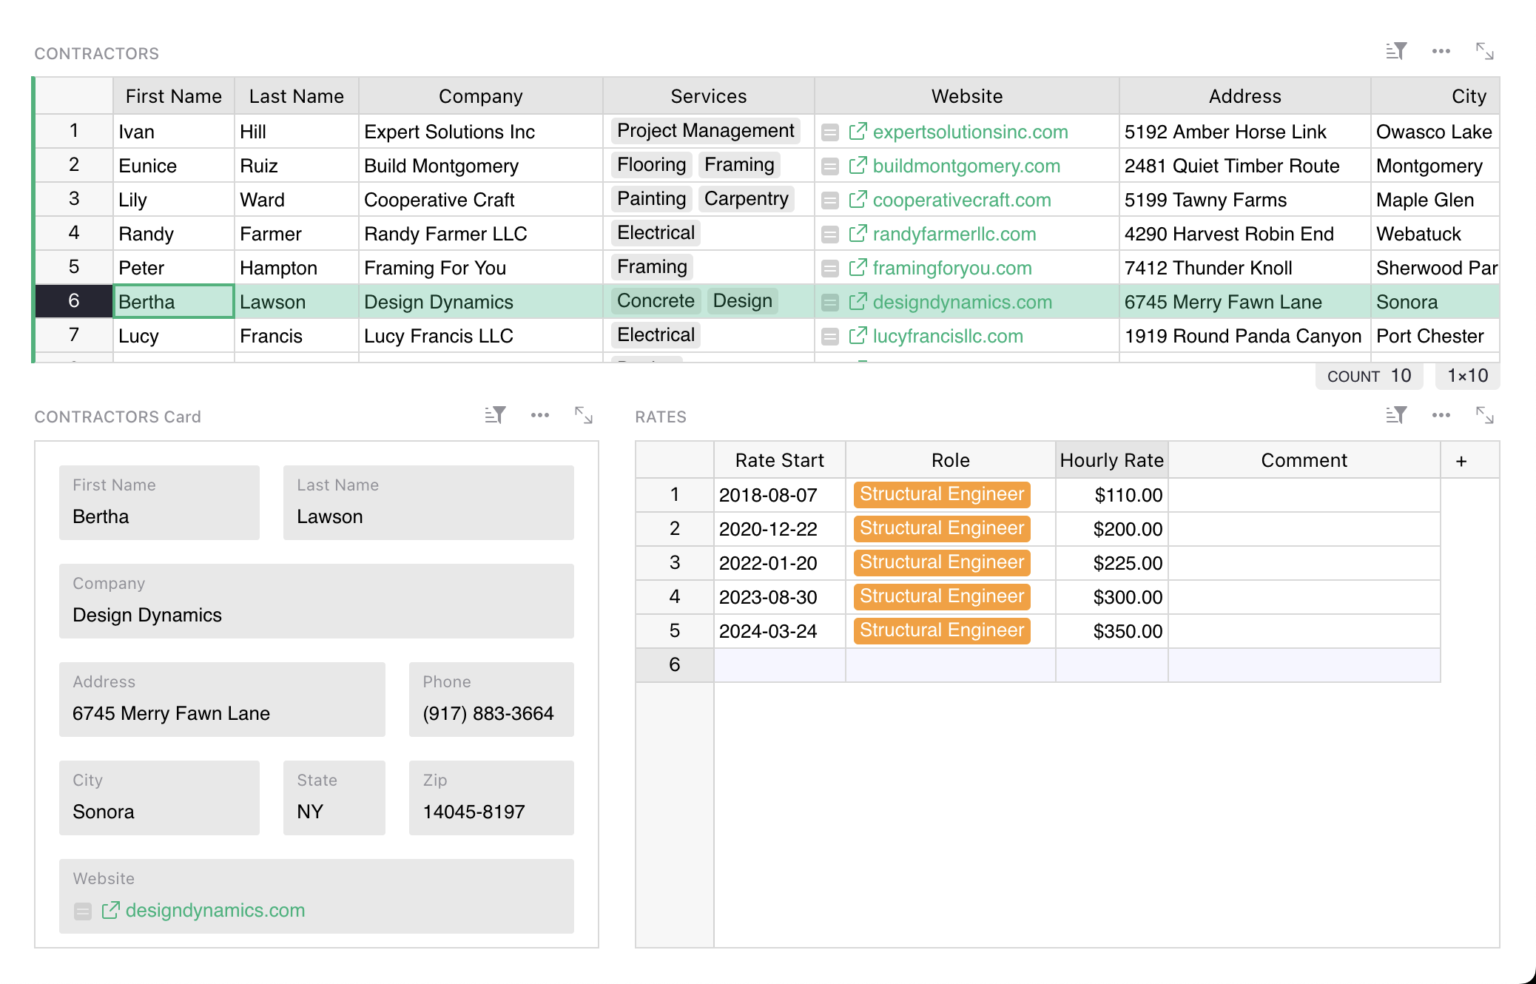Click the external link icon next to framingforyou.com
Screen dimensions: 1536x984
pyautogui.click(x=857, y=268)
